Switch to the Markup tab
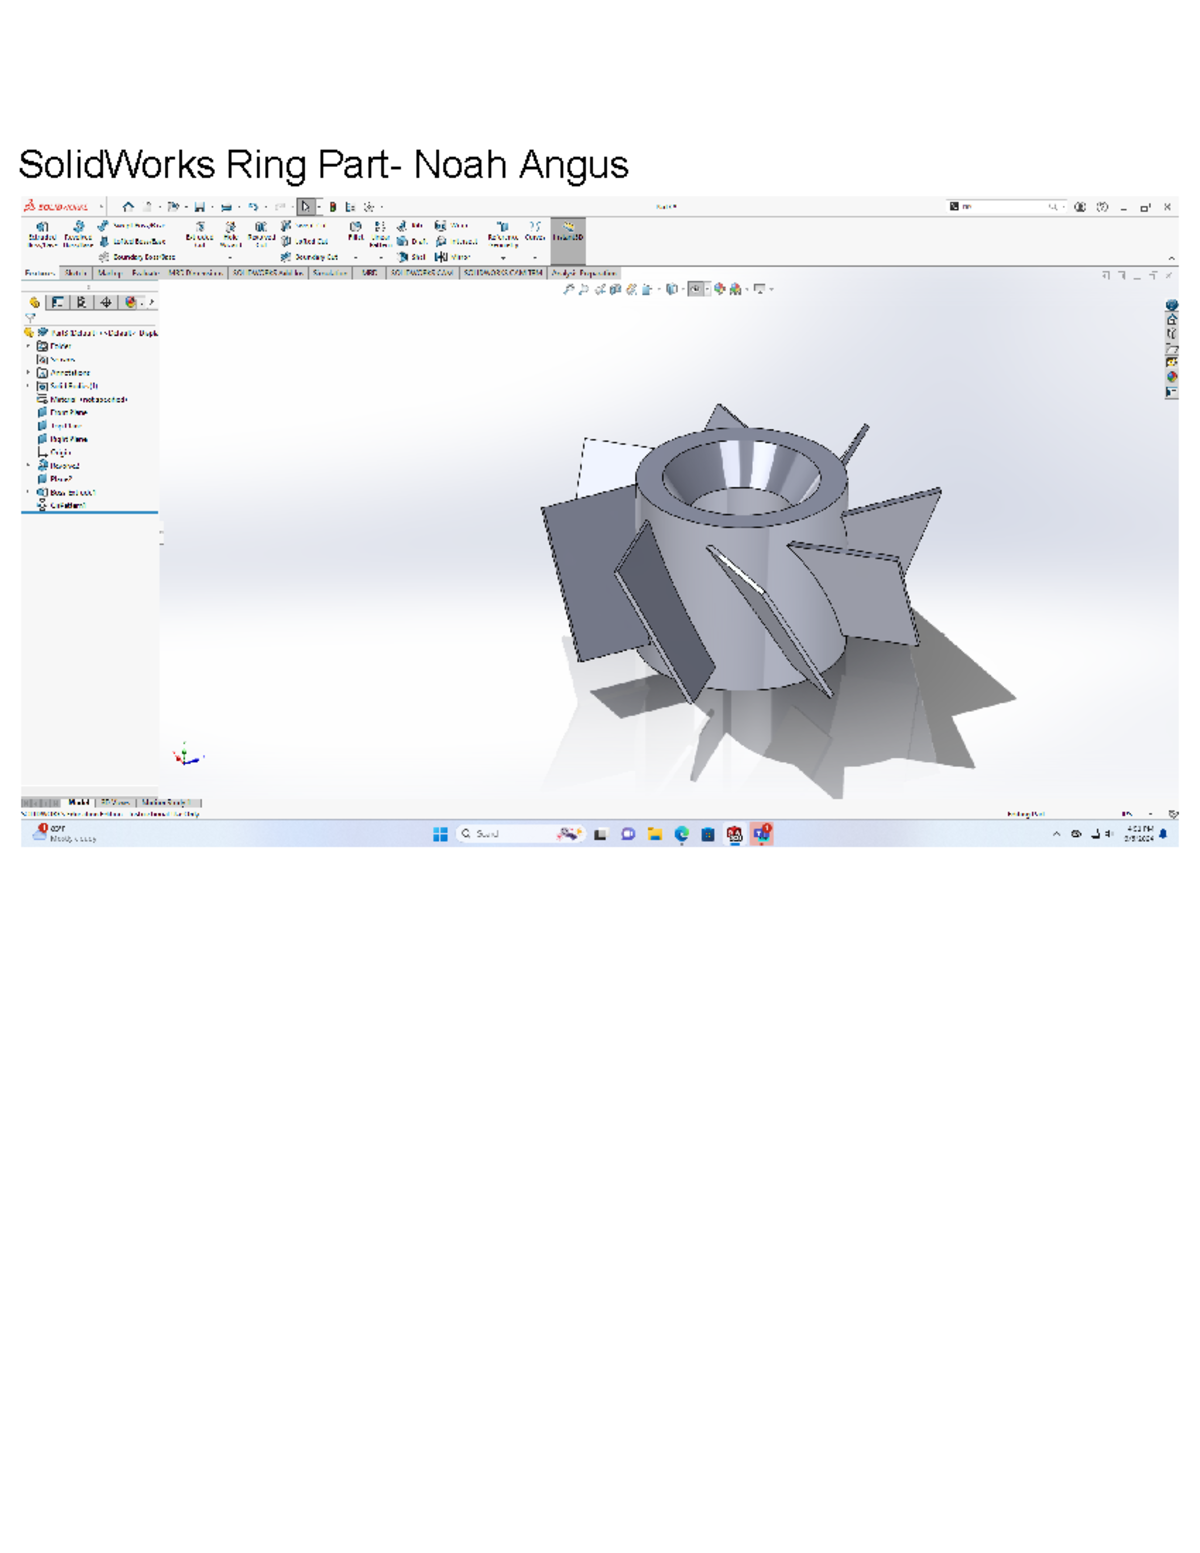Screen dimensions: 1200x1553 pyautogui.click(x=109, y=273)
